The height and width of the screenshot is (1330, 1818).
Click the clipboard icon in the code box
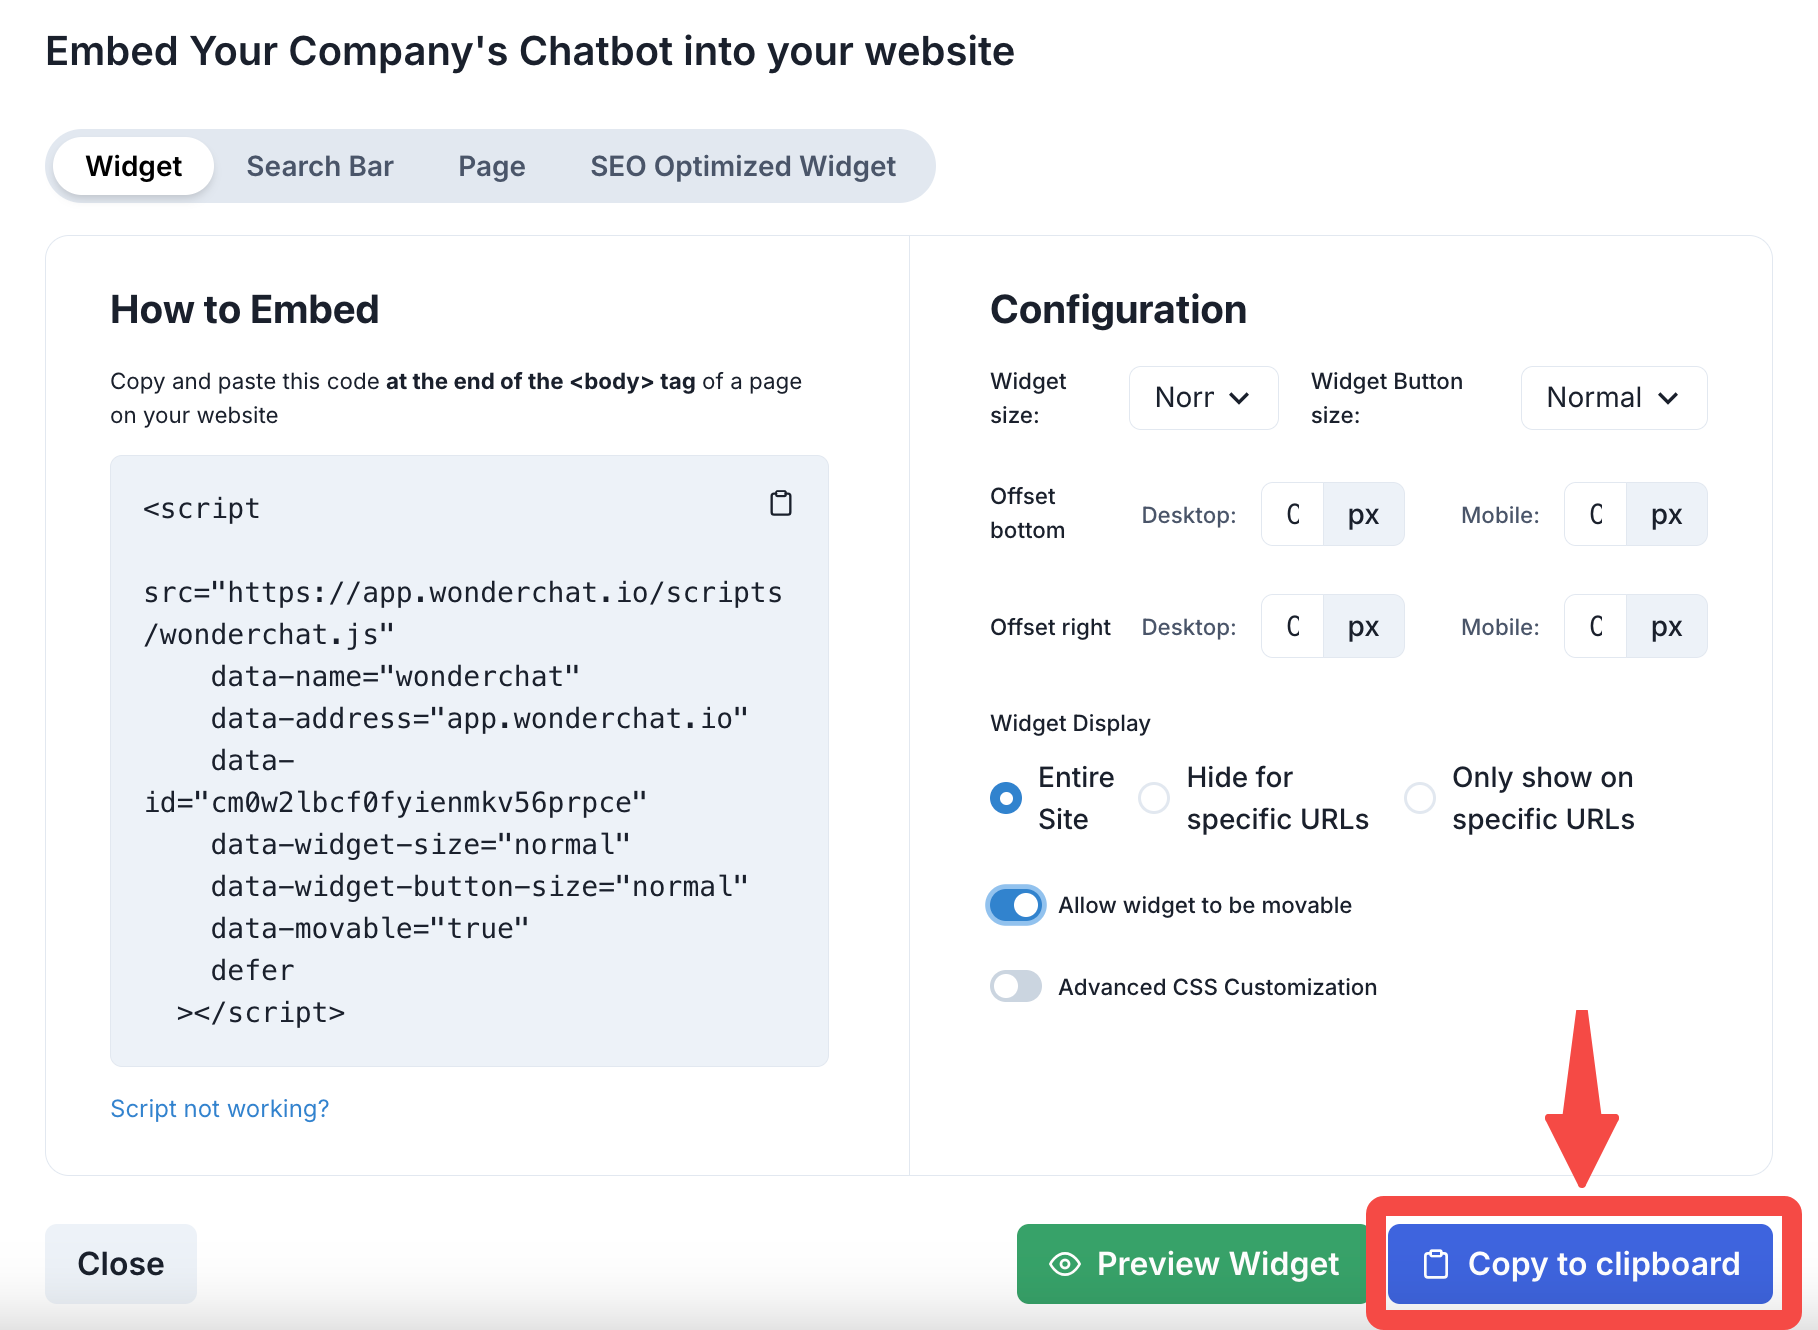coord(781,503)
